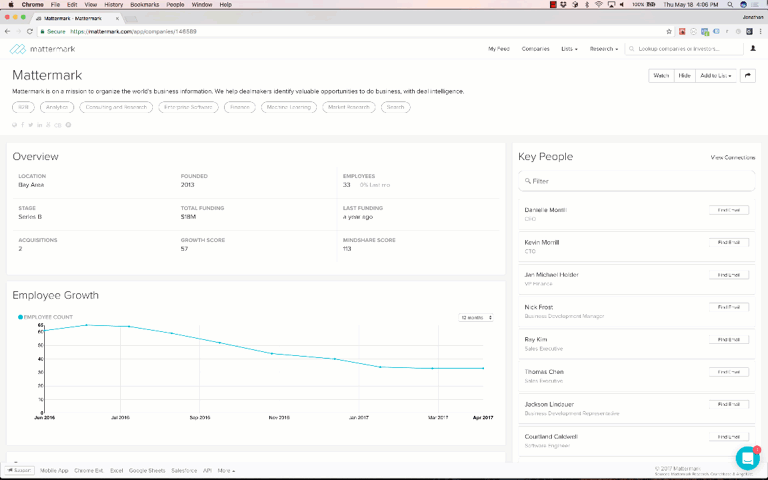Click the Lookup companies search box
768x480 pixels.
tap(684, 49)
